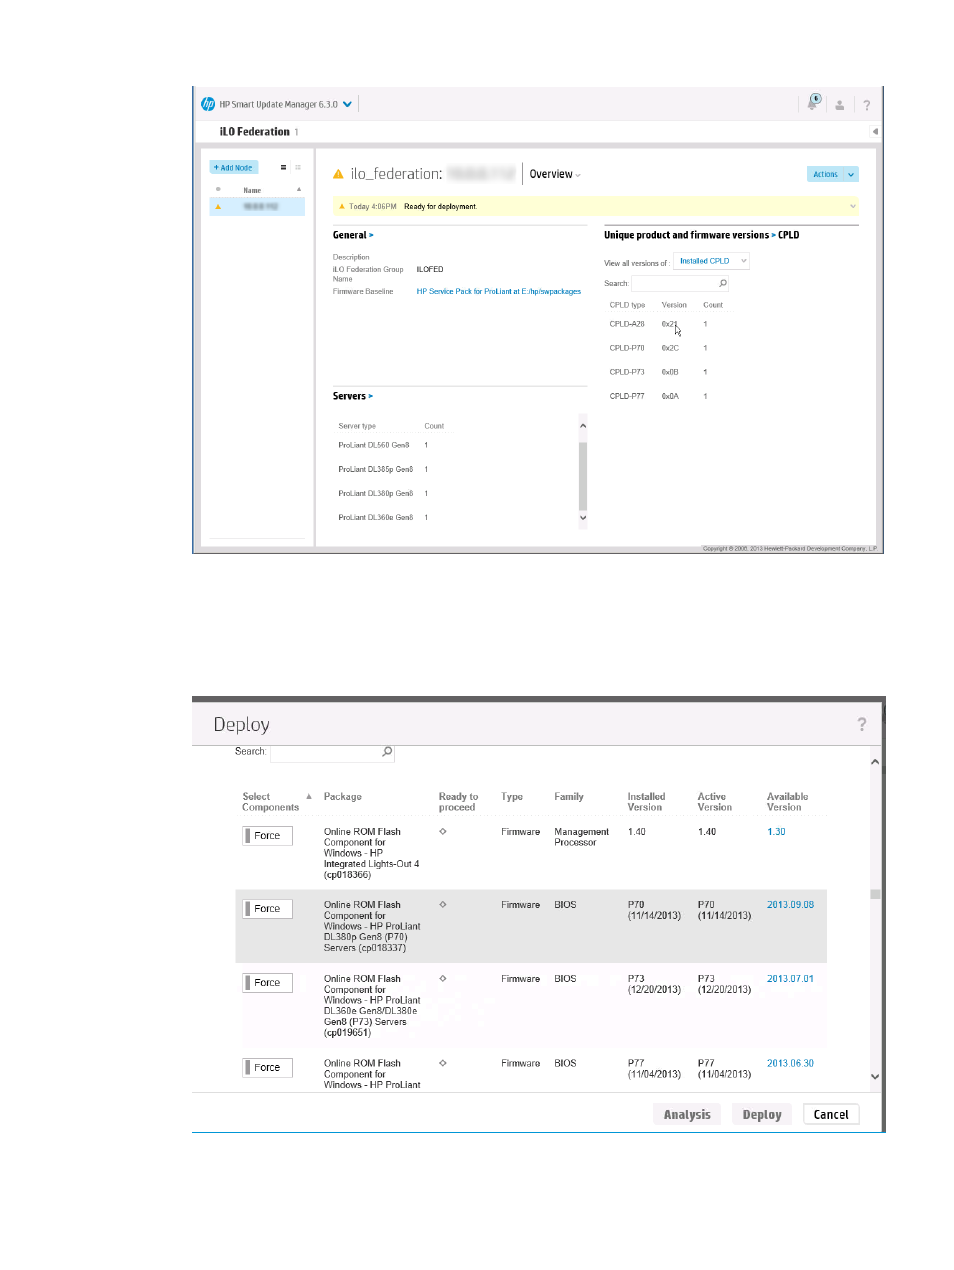954x1270 pixels.
Task: Switch node list to compact list view
Action: coord(284,168)
